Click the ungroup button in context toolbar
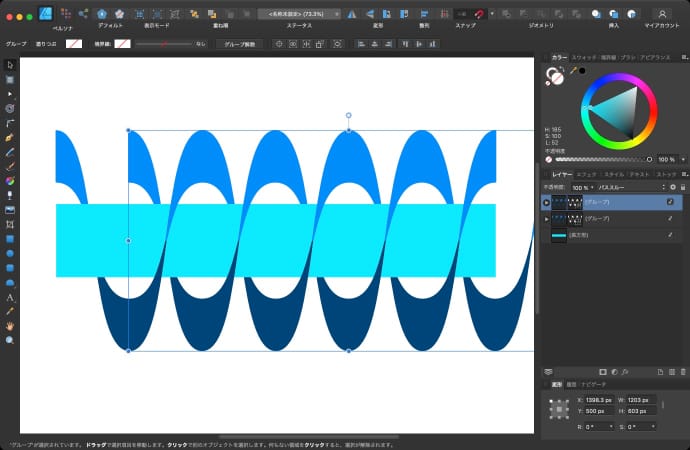 (241, 44)
